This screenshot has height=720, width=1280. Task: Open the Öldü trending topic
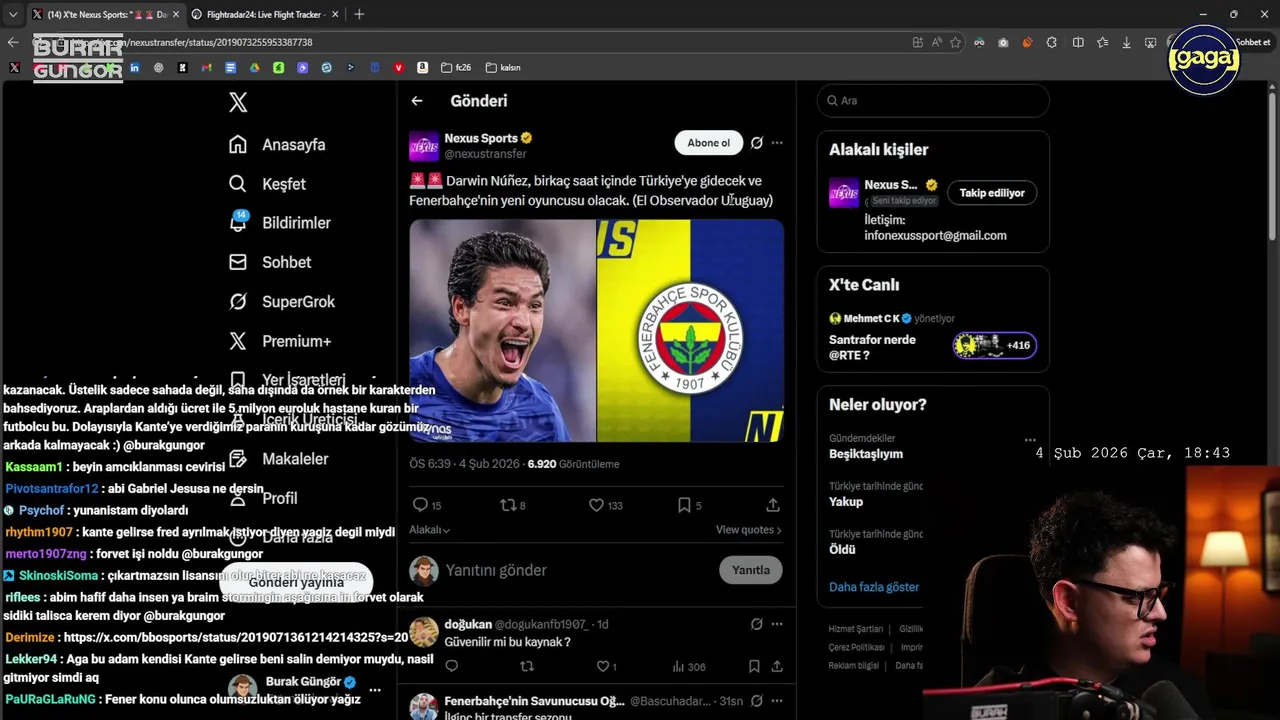point(842,549)
